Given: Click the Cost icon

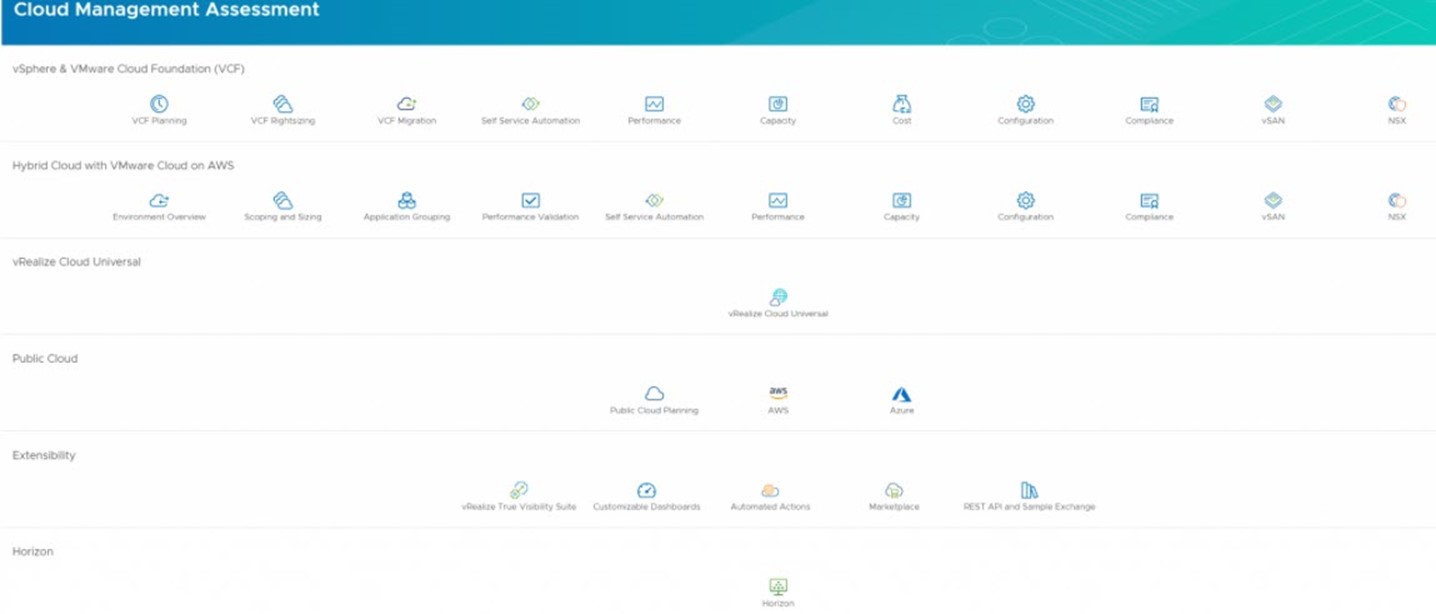Looking at the screenshot, I should click(902, 104).
